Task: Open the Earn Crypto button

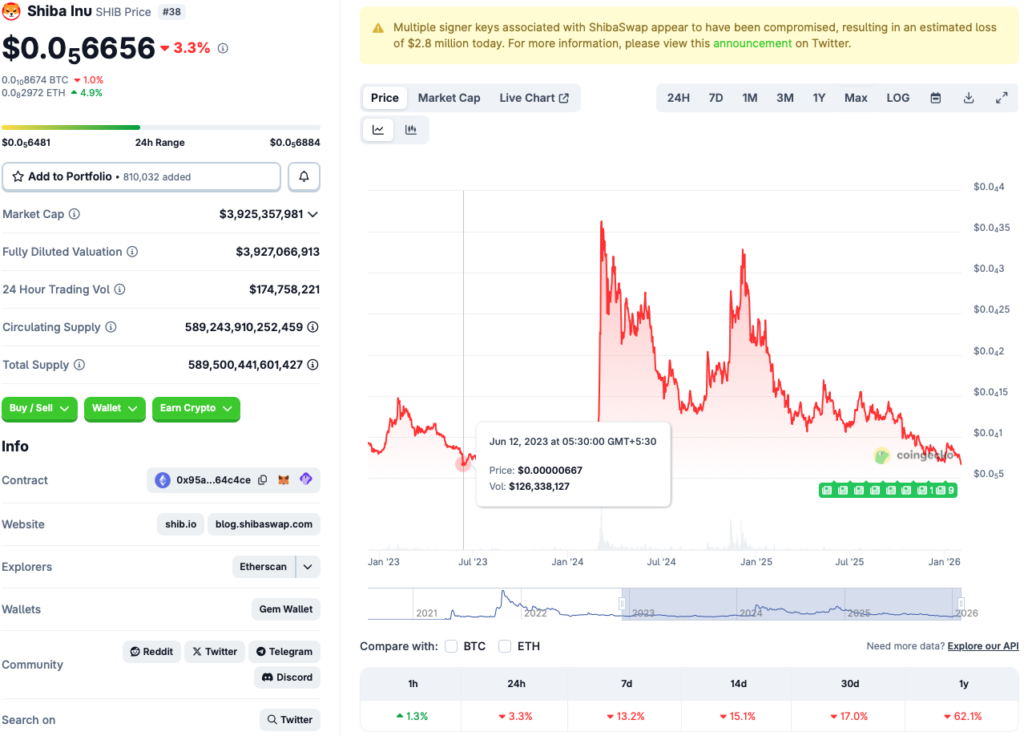Action: [x=196, y=409]
